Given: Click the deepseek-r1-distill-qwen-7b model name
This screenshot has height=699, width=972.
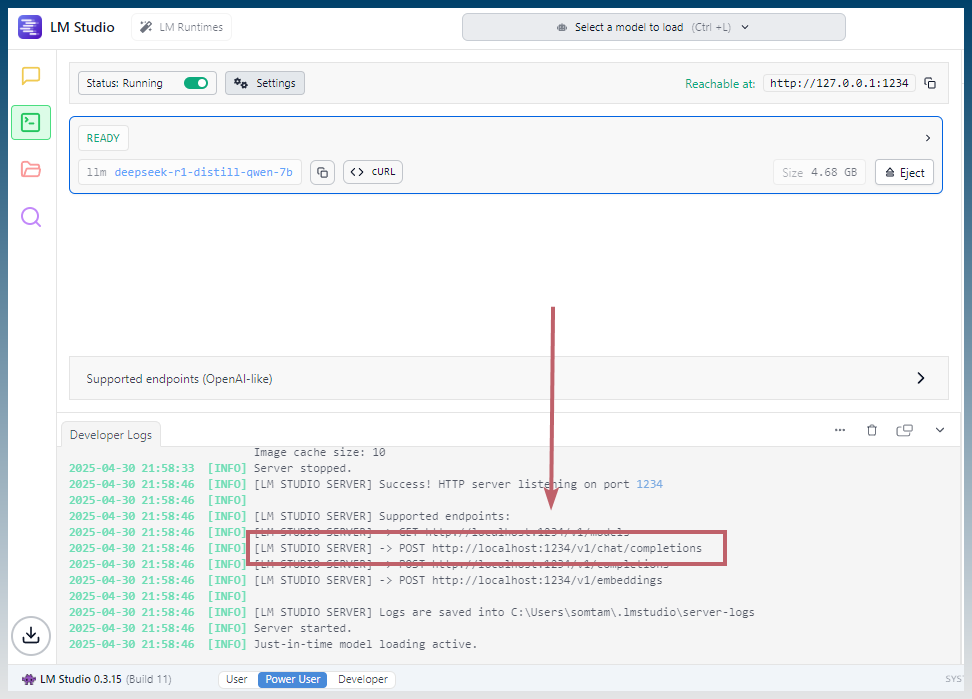Looking at the screenshot, I should 203,172.
